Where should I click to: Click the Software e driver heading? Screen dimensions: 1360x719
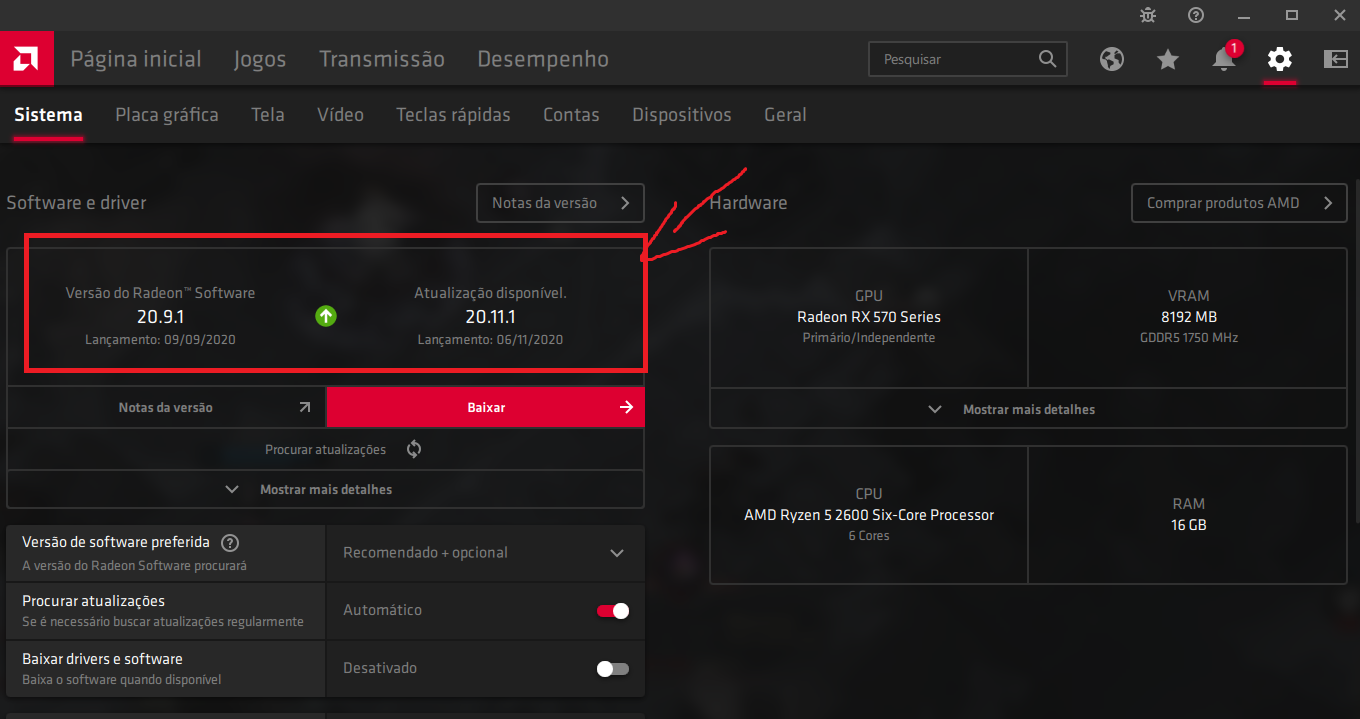(x=76, y=203)
